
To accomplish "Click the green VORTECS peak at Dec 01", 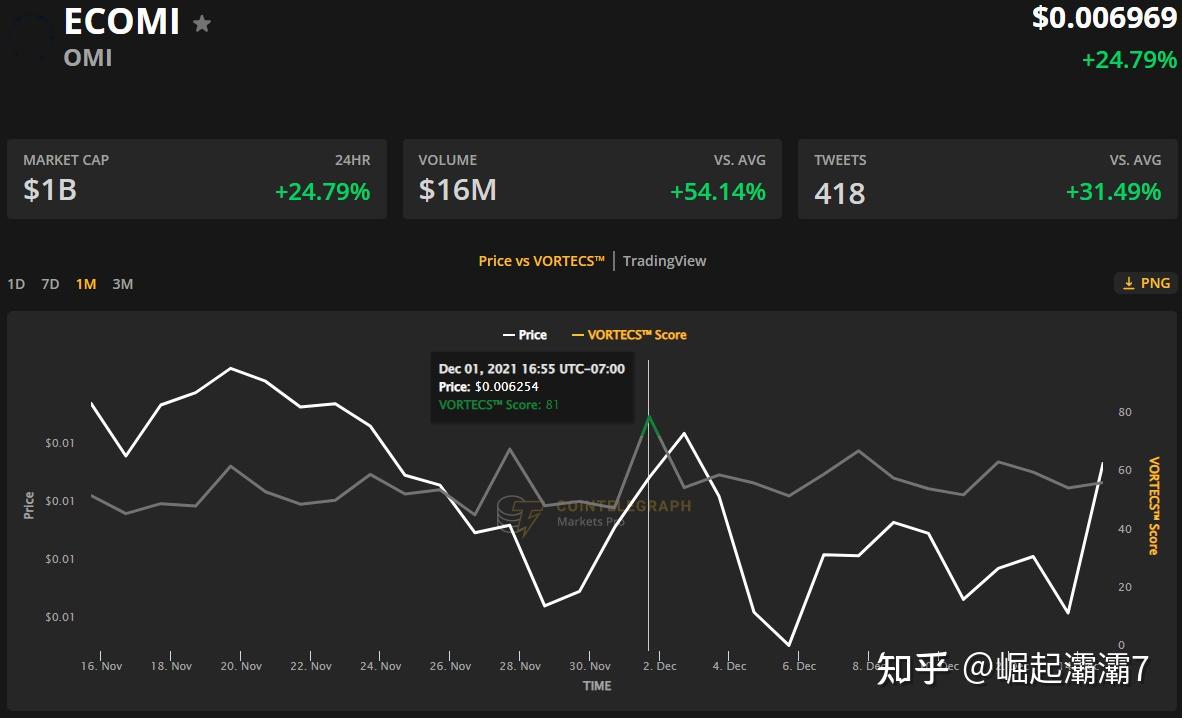I will 649,416.
